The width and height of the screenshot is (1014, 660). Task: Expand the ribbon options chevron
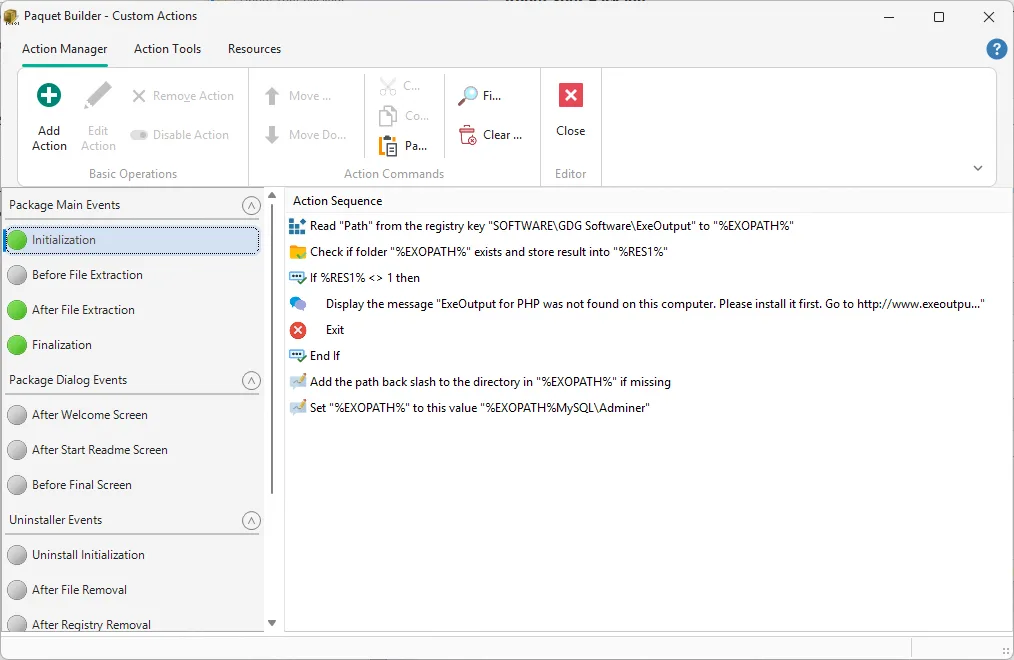(x=978, y=168)
